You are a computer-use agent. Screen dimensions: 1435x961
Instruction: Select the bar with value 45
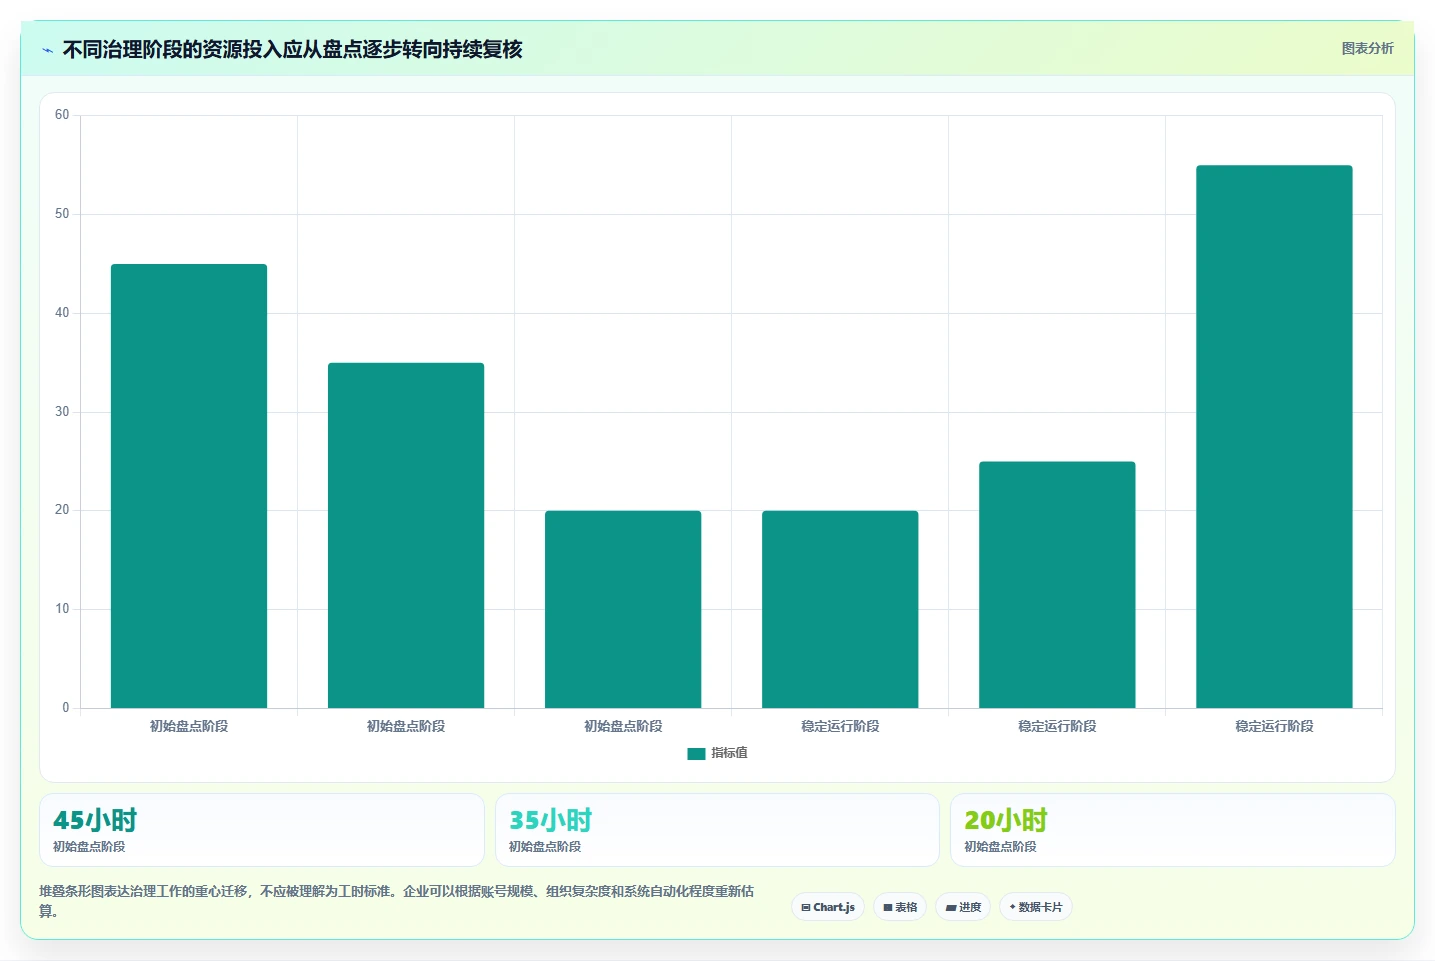click(x=189, y=486)
